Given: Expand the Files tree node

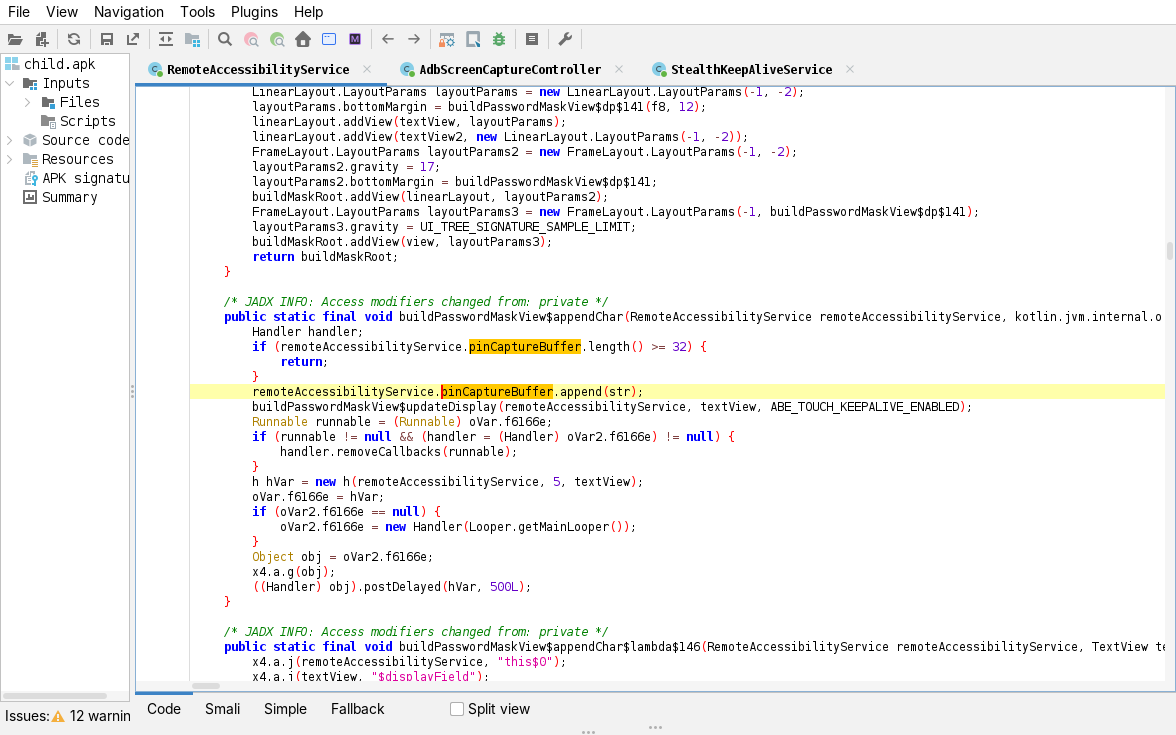Looking at the screenshot, I should pyautogui.click(x=27, y=102).
